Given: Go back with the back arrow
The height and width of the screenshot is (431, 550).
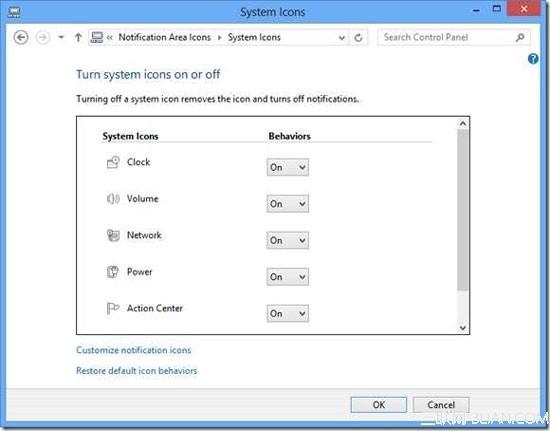Looking at the screenshot, I should (x=21, y=37).
